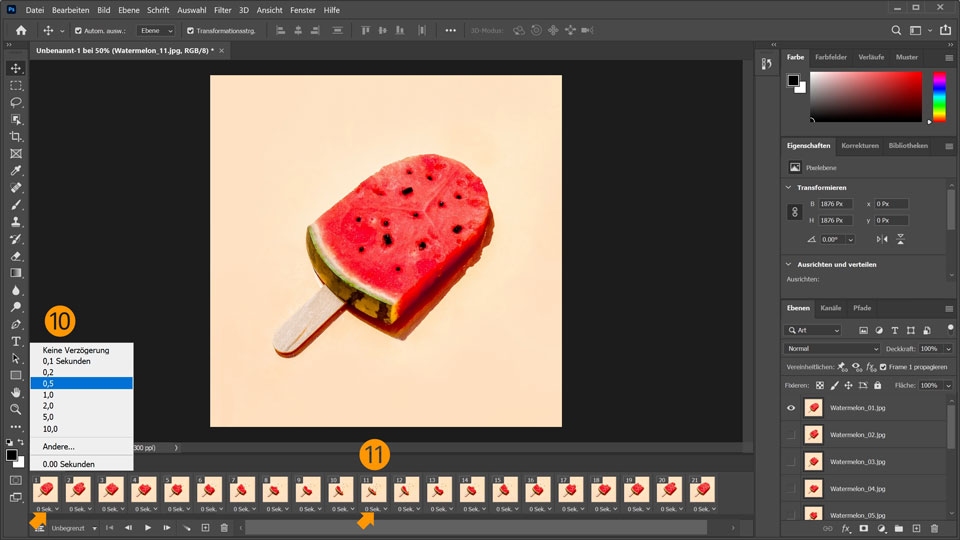This screenshot has height=540, width=960.
Task: Toggle the width-height link in Transformieren
Action: tap(795, 212)
